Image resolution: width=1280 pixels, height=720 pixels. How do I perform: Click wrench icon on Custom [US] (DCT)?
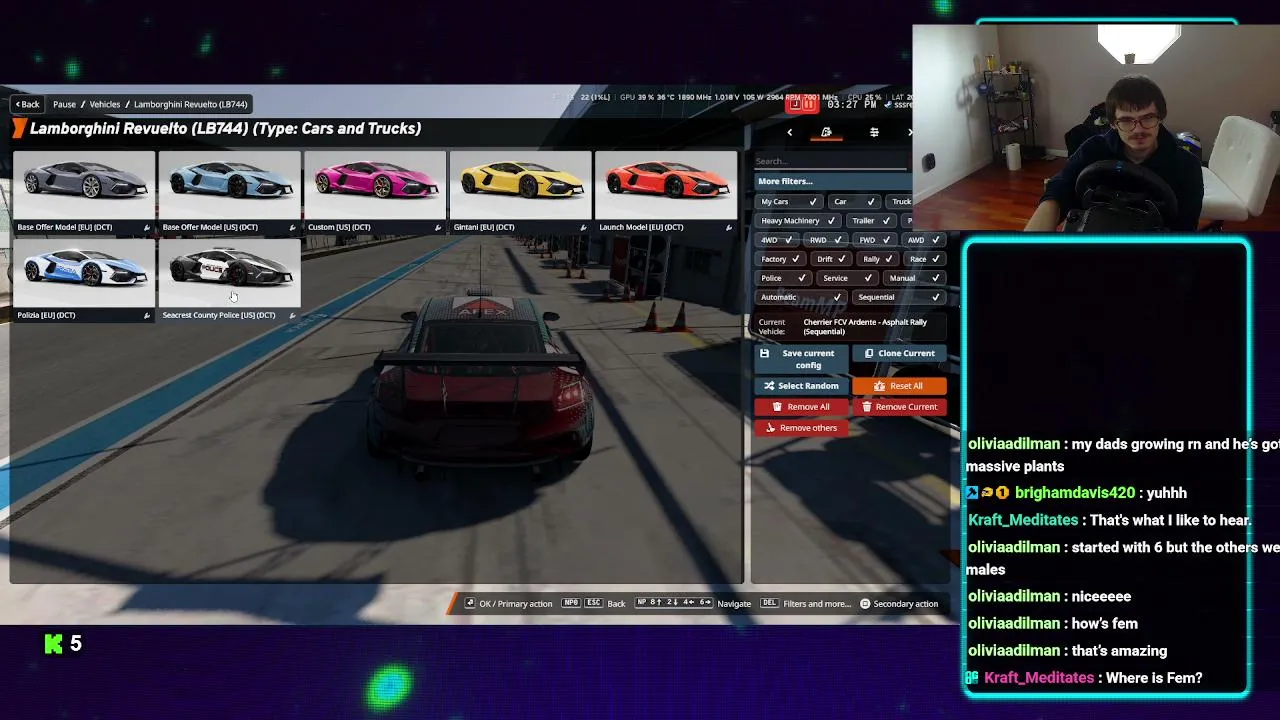coord(438,228)
